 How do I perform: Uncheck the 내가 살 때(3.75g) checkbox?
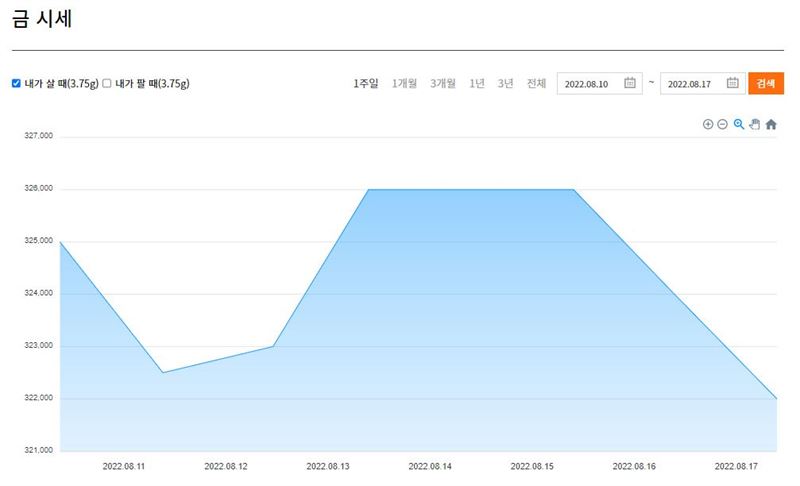(x=16, y=83)
